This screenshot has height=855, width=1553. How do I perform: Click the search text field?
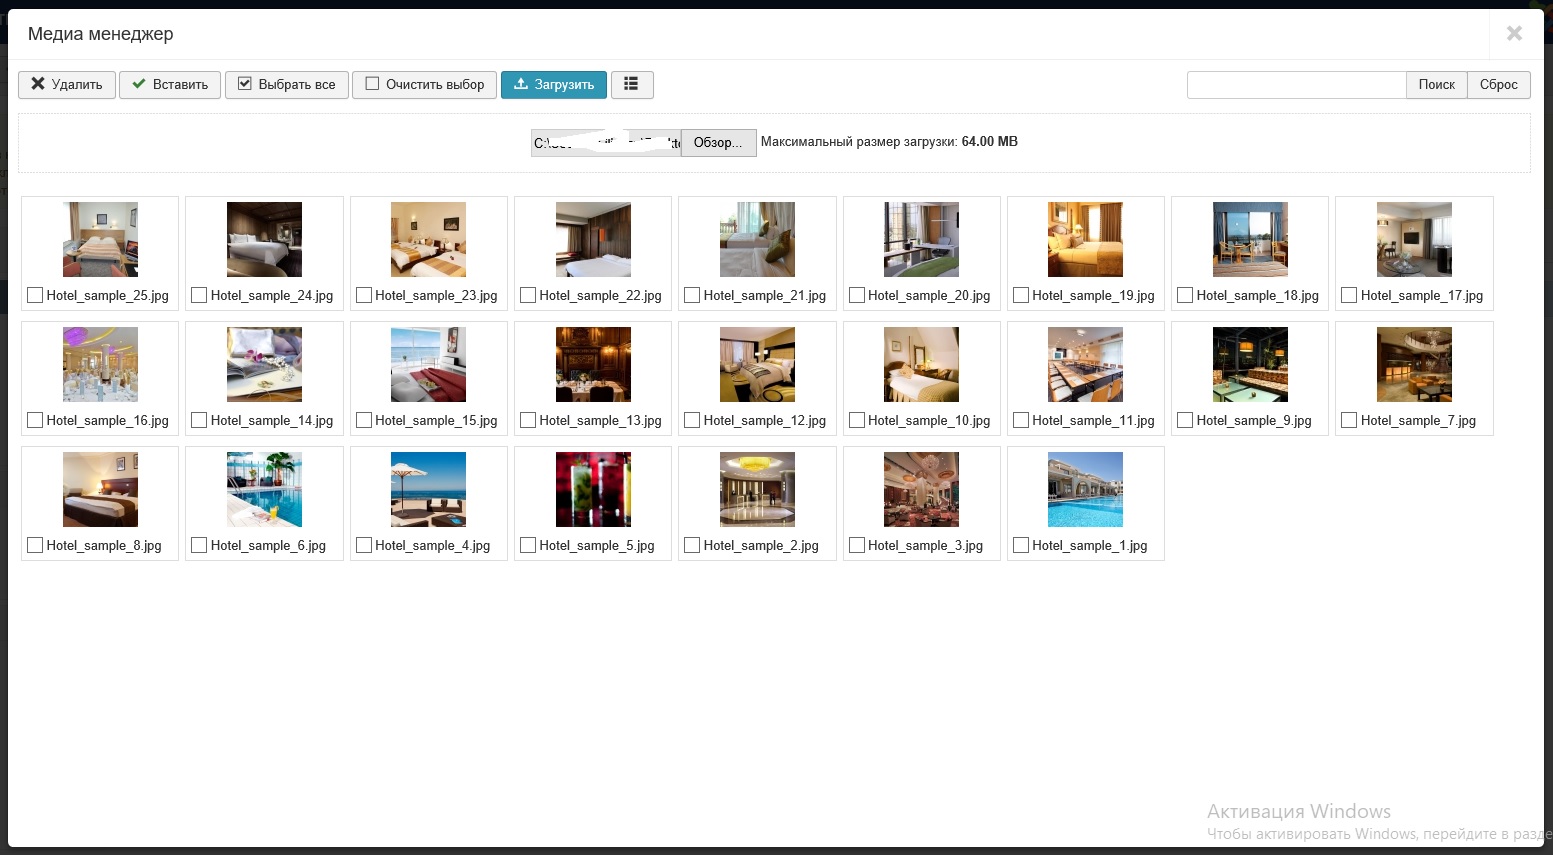[x=1296, y=85]
